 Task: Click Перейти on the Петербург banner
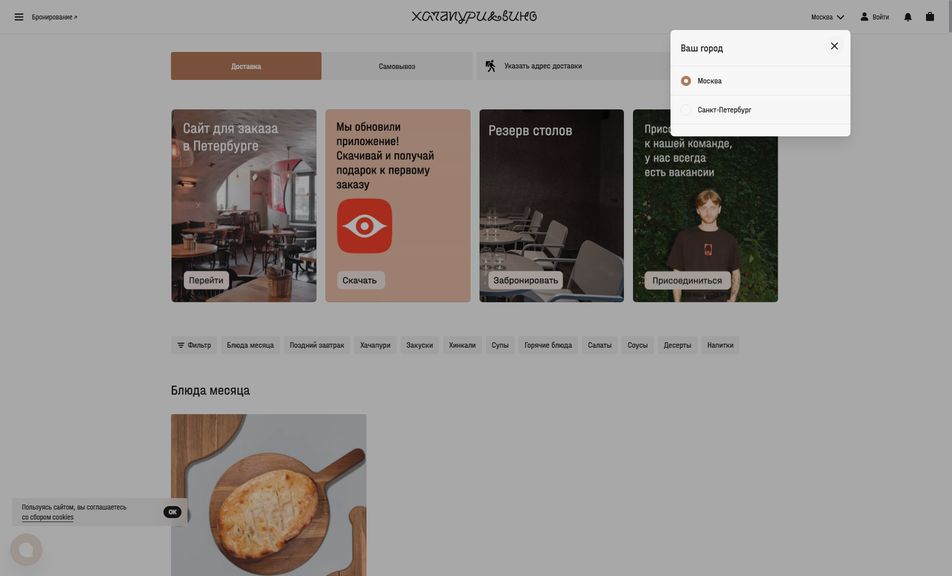point(206,280)
